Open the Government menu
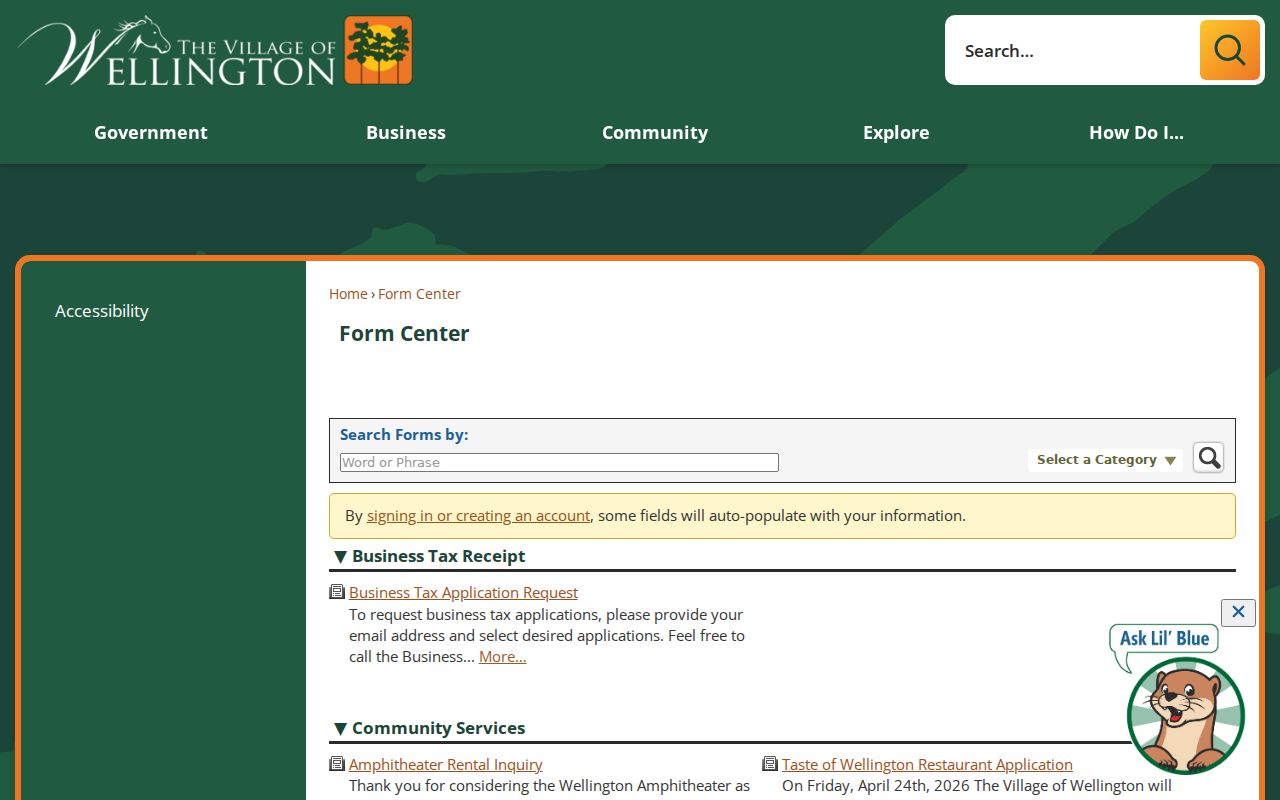This screenshot has width=1280, height=800. tap(151, 132)
